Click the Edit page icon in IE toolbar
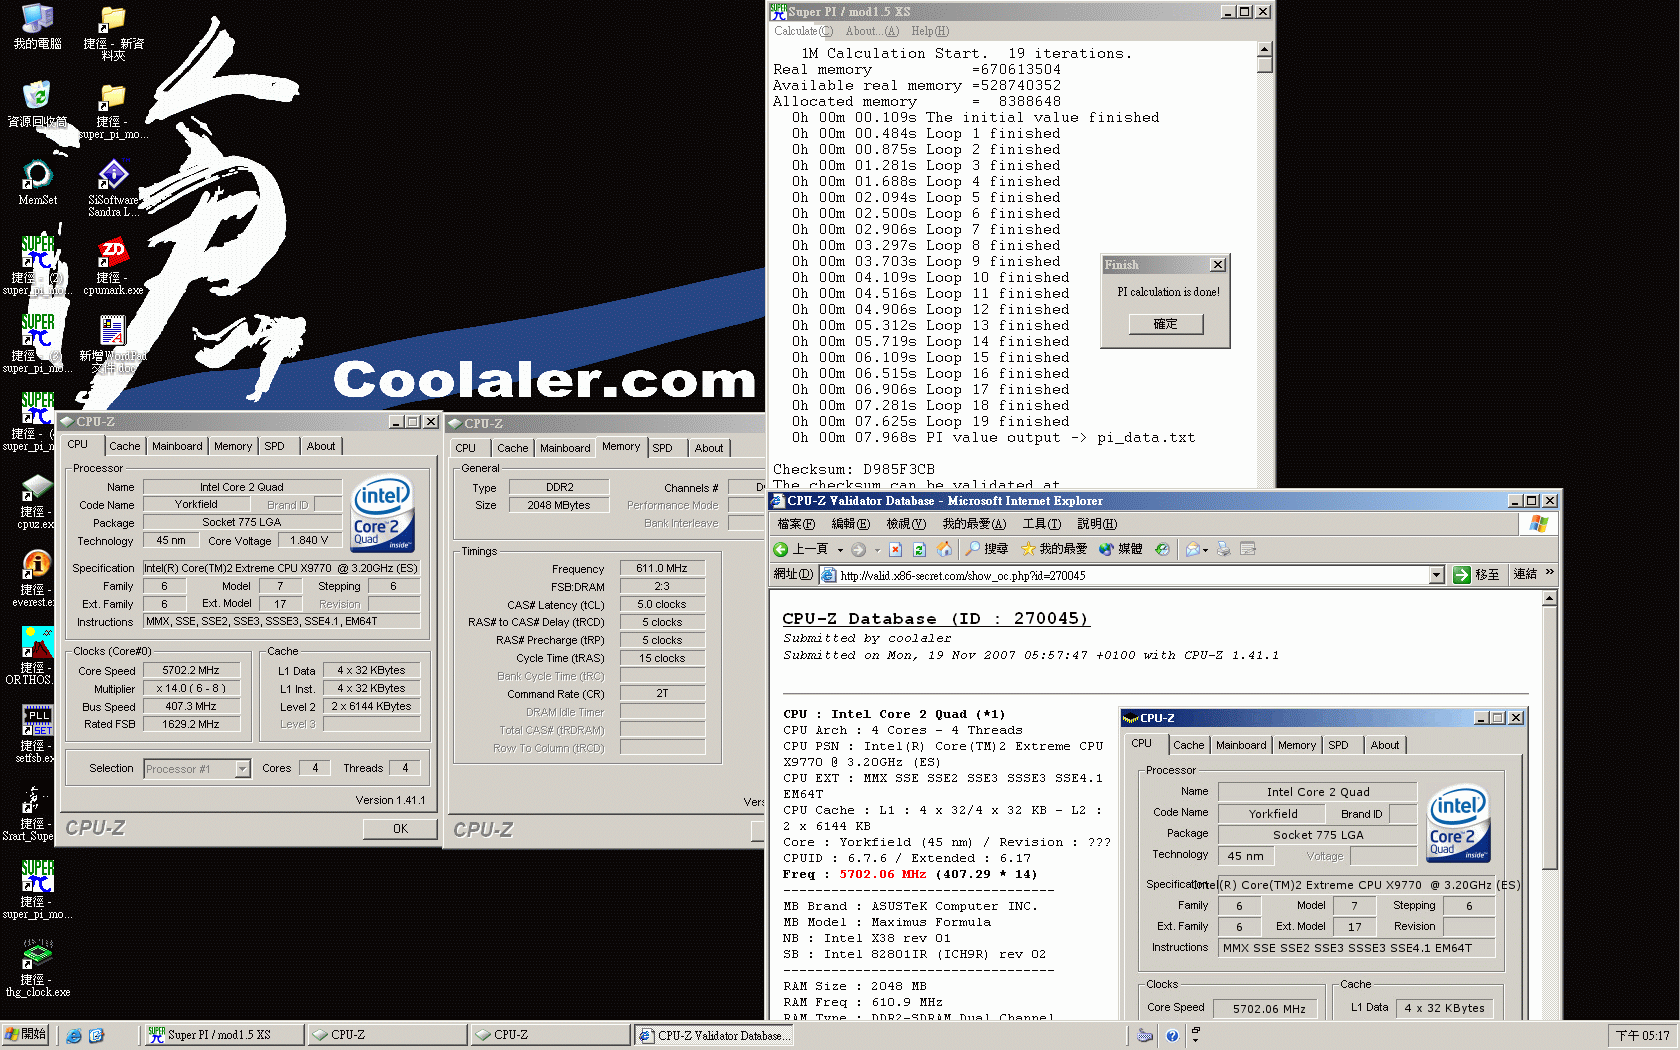Viewport: 1680px width, 1050px height. (1247, 549)
